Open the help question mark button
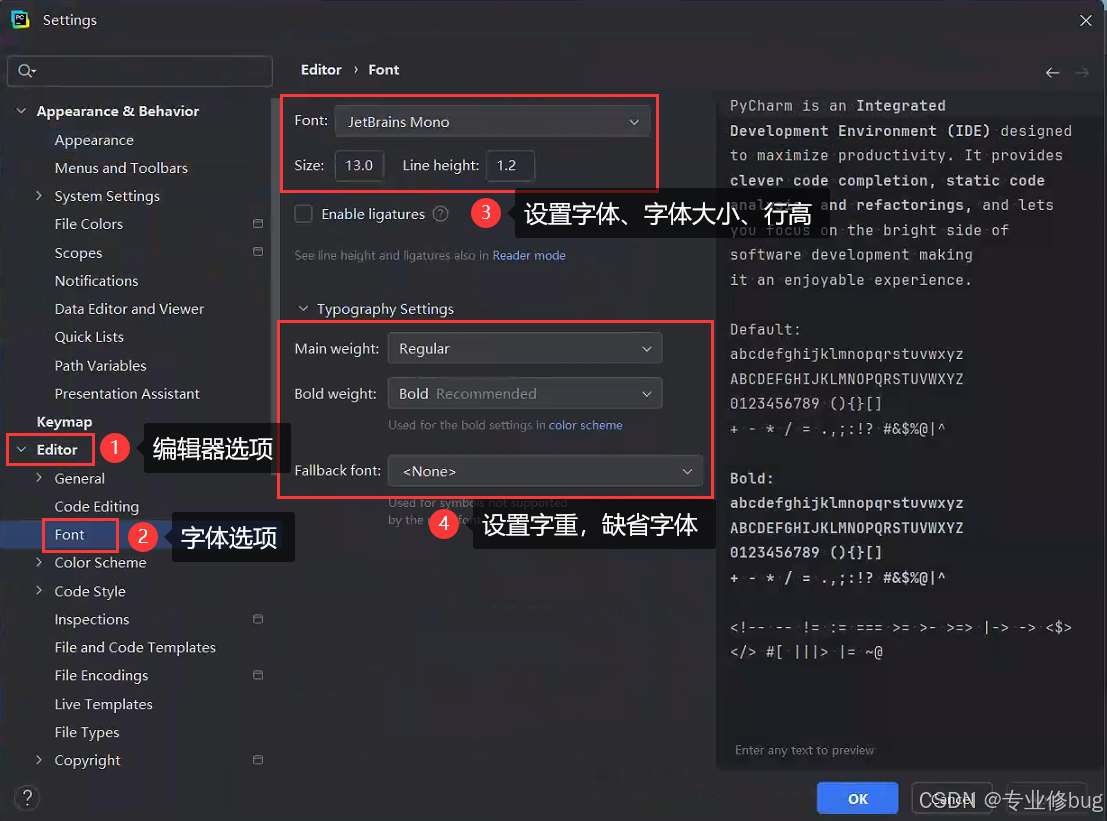Screen dimensions: 1107x821 [27, 798]
